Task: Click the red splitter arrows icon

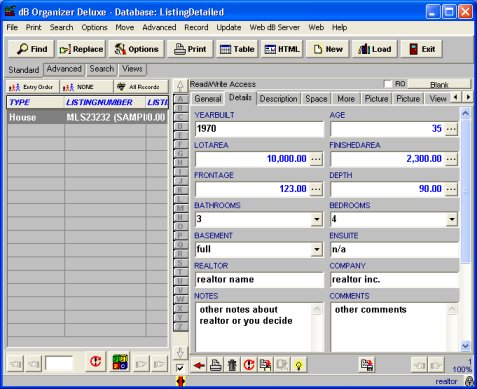Action: pos(180,381)
